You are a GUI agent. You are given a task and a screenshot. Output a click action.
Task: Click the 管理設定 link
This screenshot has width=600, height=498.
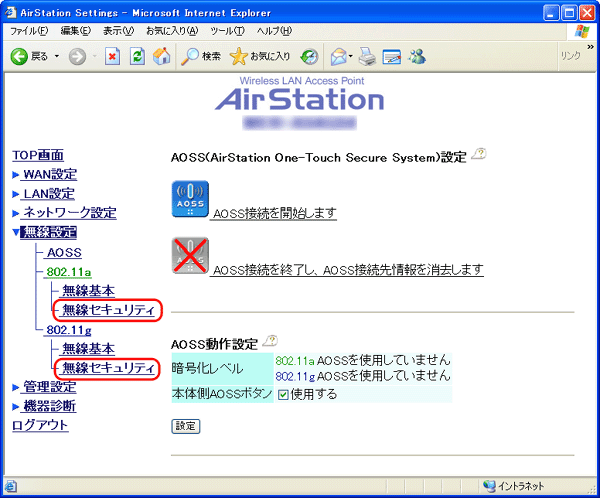(50, 387)
